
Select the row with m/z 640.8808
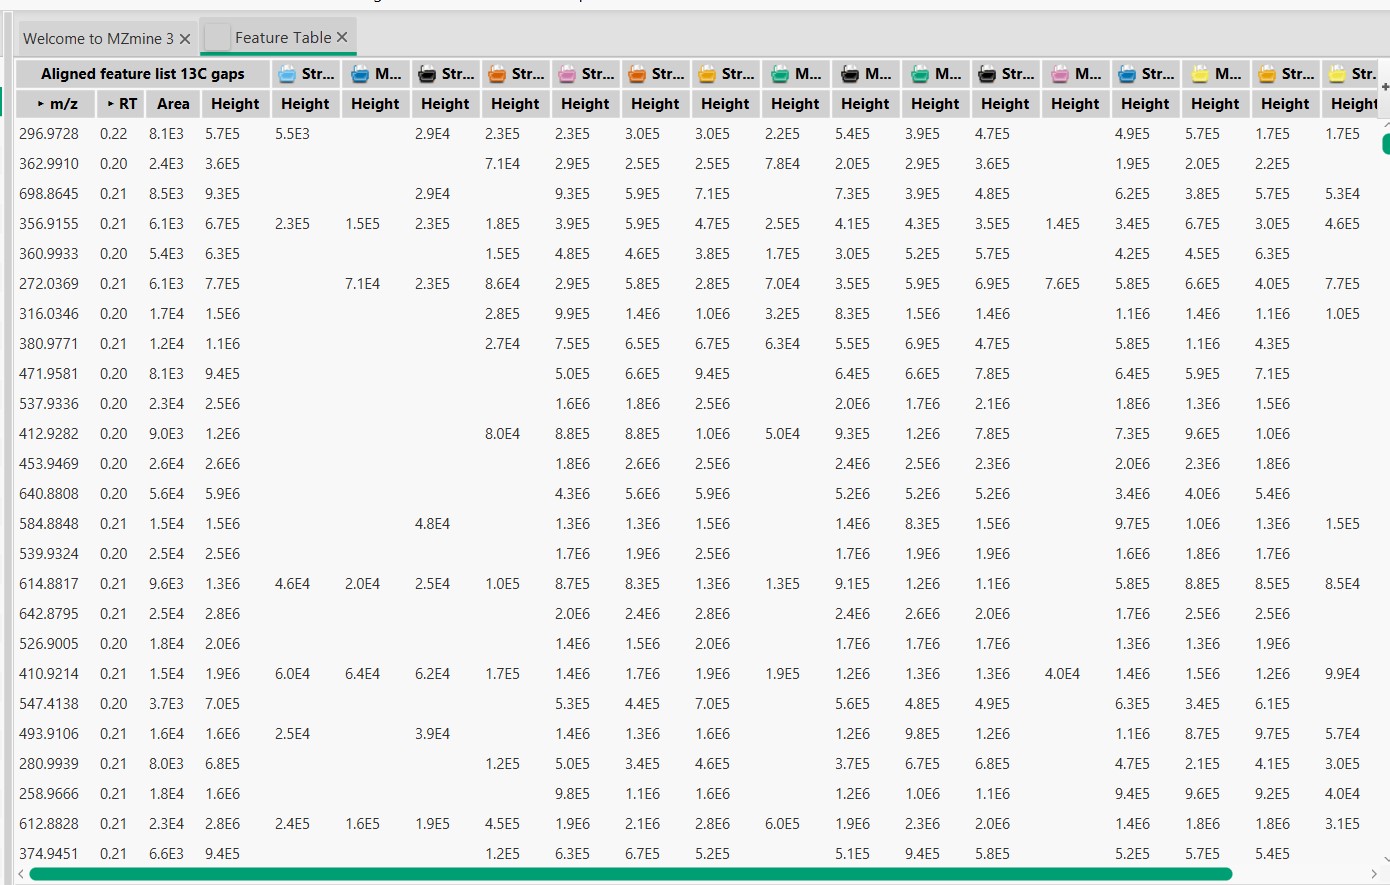coord(49,494)
